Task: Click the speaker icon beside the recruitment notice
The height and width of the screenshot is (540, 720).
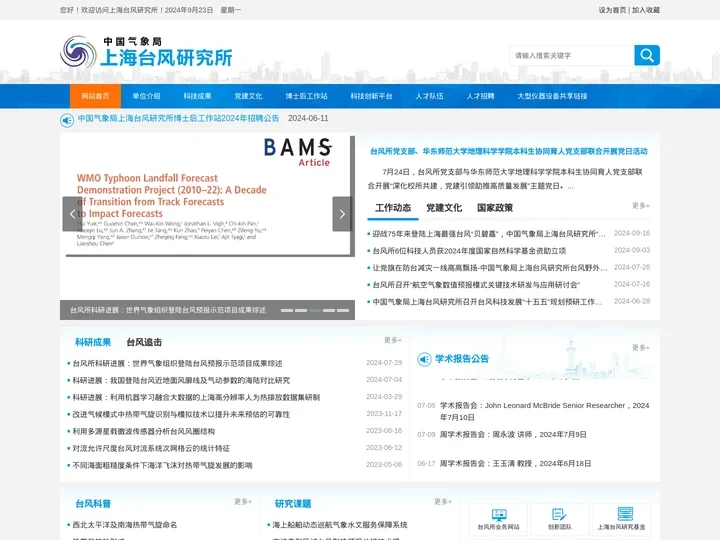Action: click(67, 120)
